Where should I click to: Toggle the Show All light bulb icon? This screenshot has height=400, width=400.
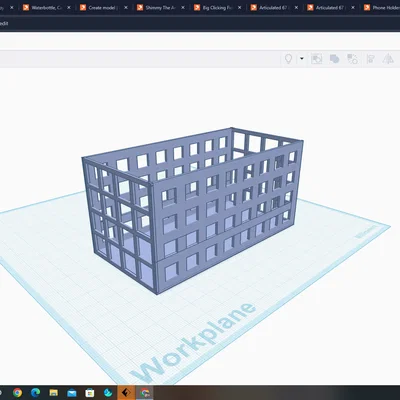288,59
